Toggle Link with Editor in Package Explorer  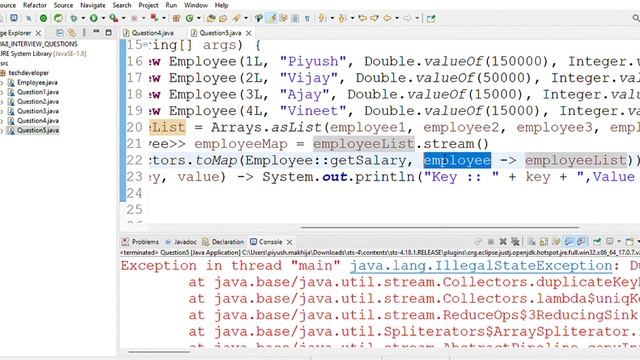coord(72,33)
